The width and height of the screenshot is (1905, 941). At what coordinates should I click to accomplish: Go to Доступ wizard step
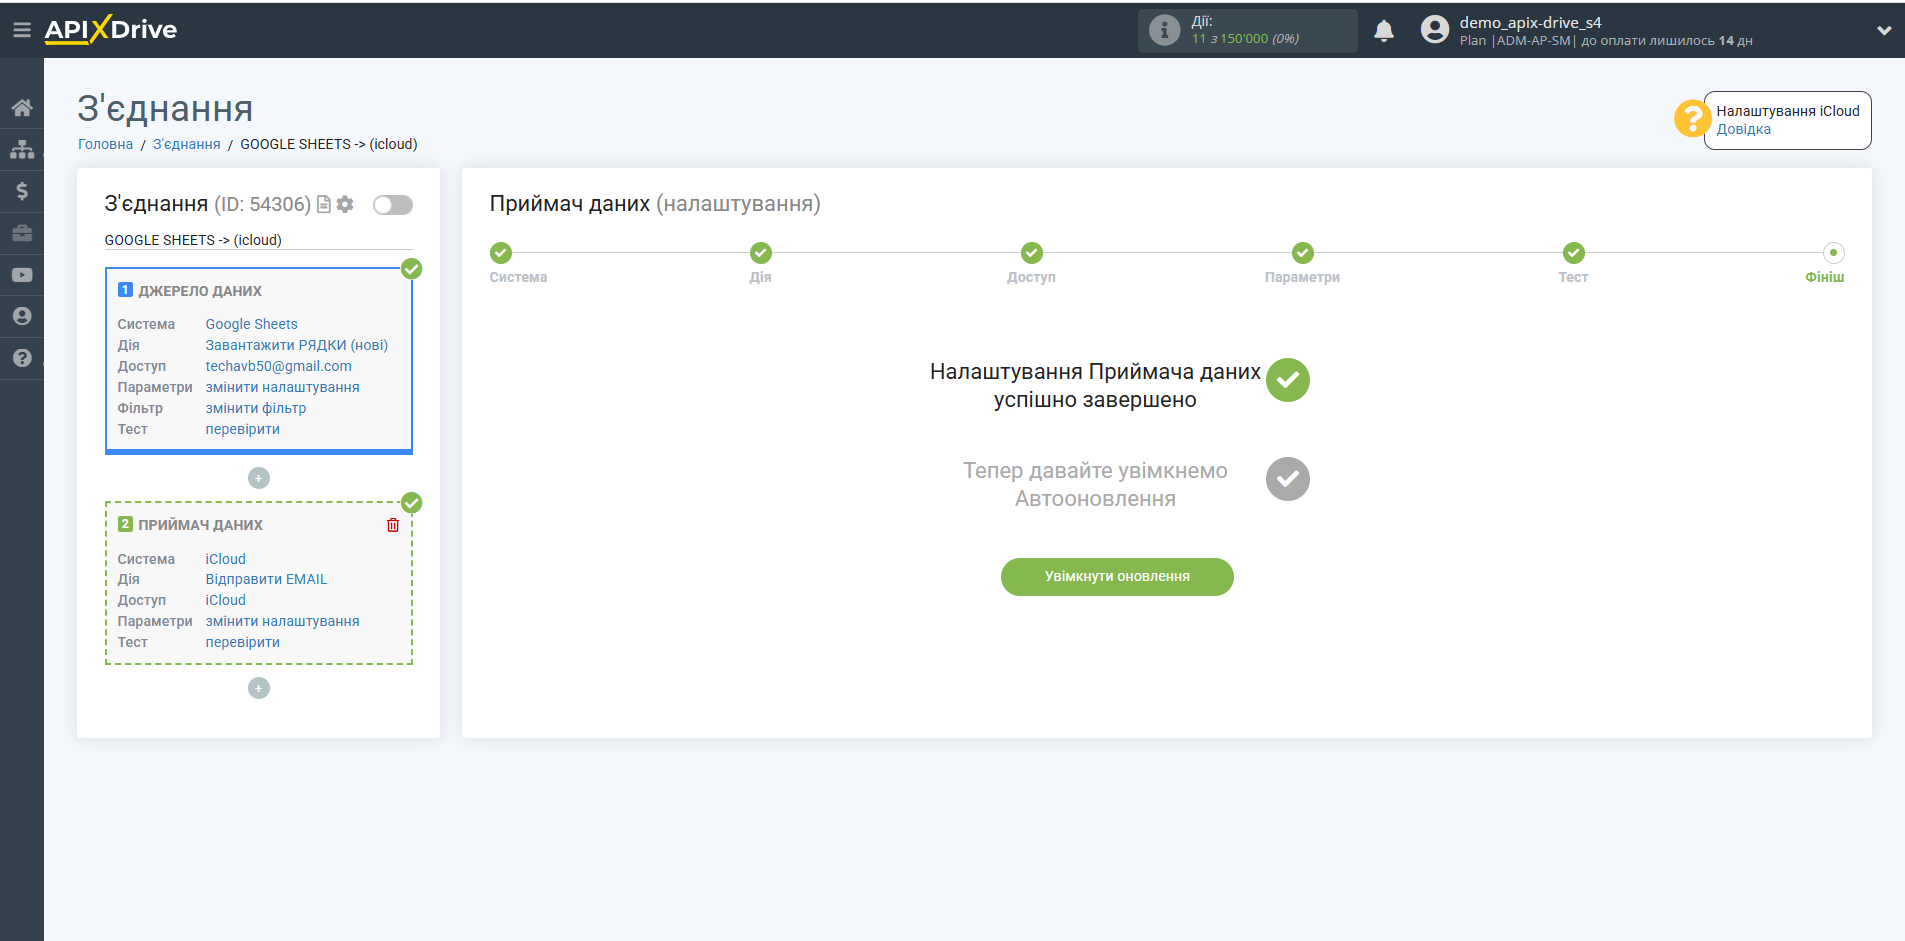click(1032, 253)
